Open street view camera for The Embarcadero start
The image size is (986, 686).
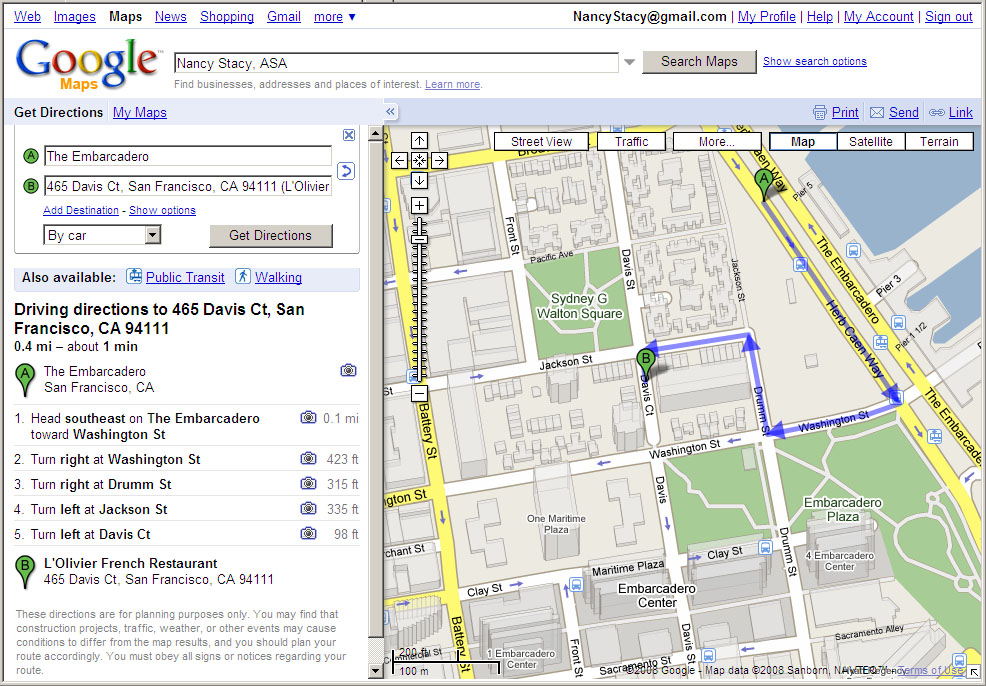tap(348, 370)
